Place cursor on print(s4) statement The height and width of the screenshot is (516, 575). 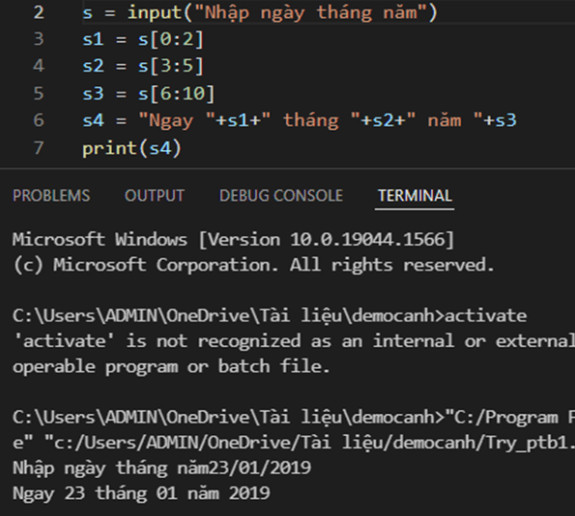click(x=132, y=149)
